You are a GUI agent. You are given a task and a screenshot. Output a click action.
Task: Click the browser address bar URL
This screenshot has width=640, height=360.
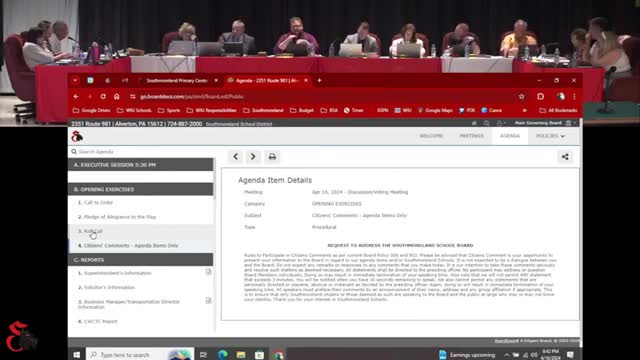191,97
